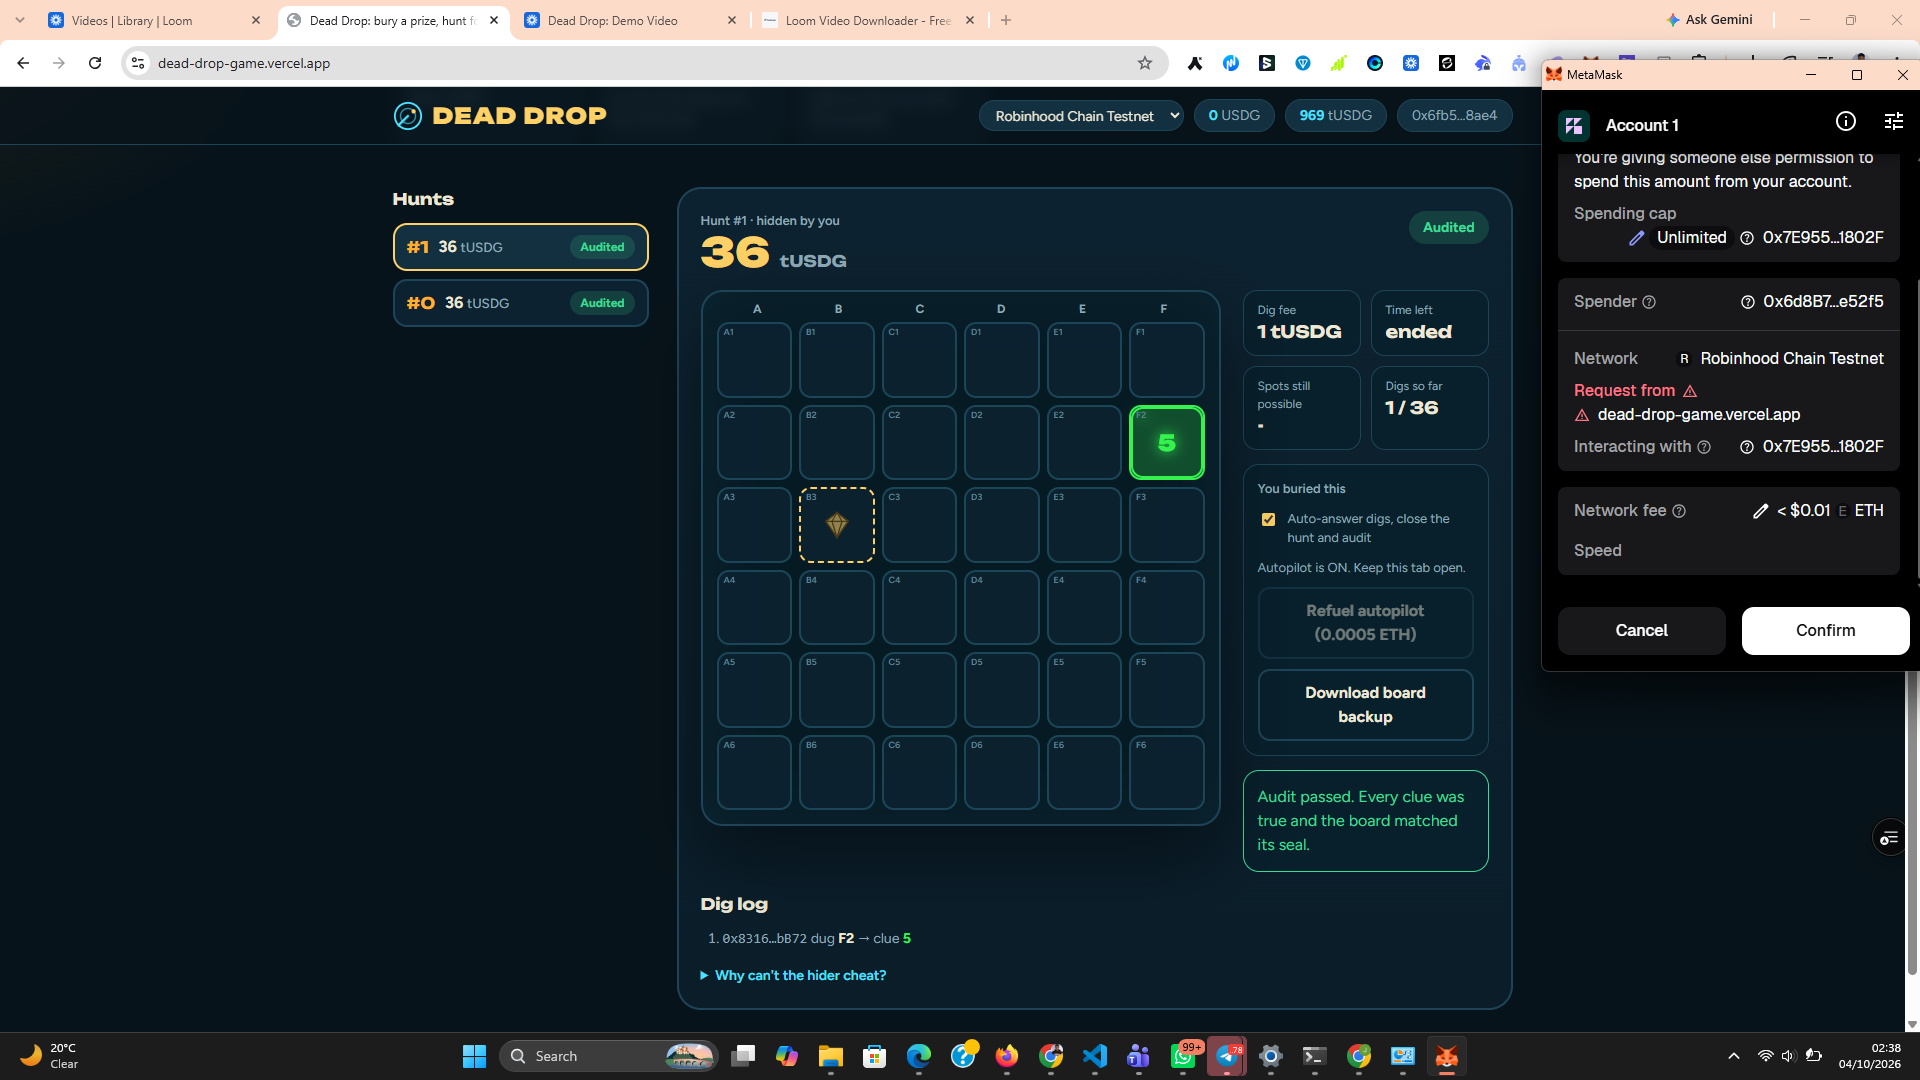Viewport: 1920px width, 1080px height.
Task: Open WhatsApp from the taskbar
Action: 1183,1056
